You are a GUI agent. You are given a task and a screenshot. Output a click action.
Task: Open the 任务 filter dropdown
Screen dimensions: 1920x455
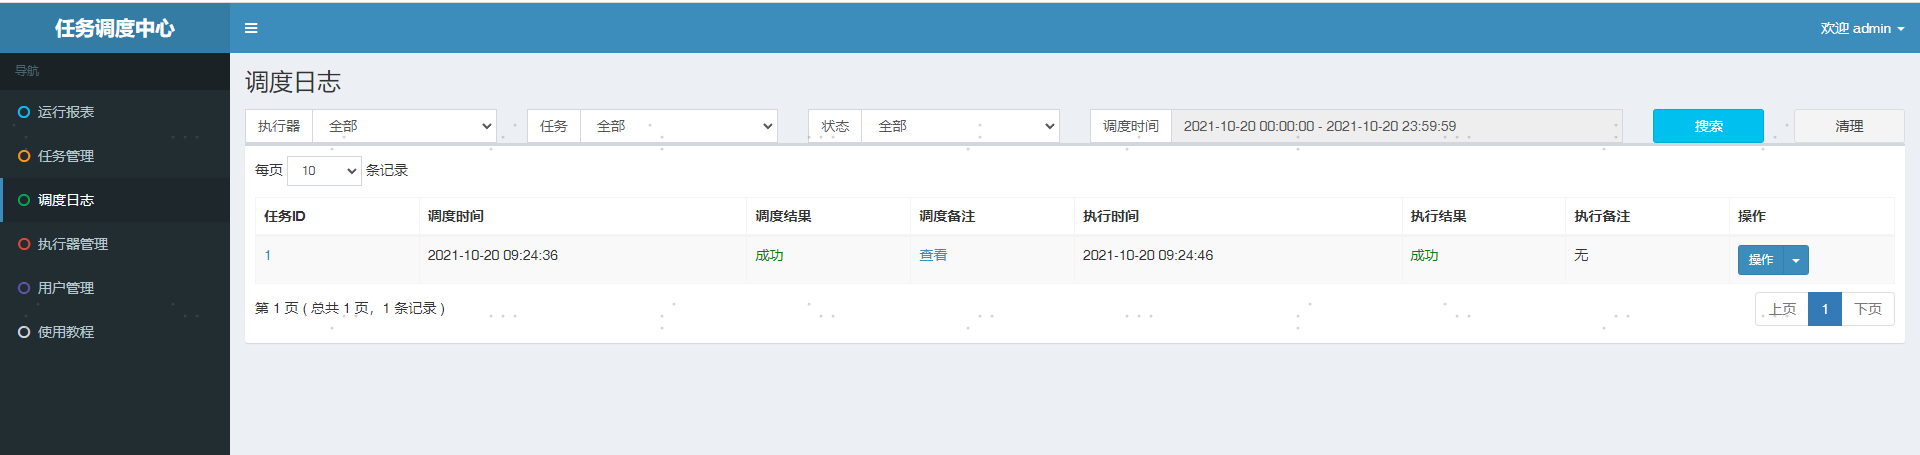coord(679,126)
